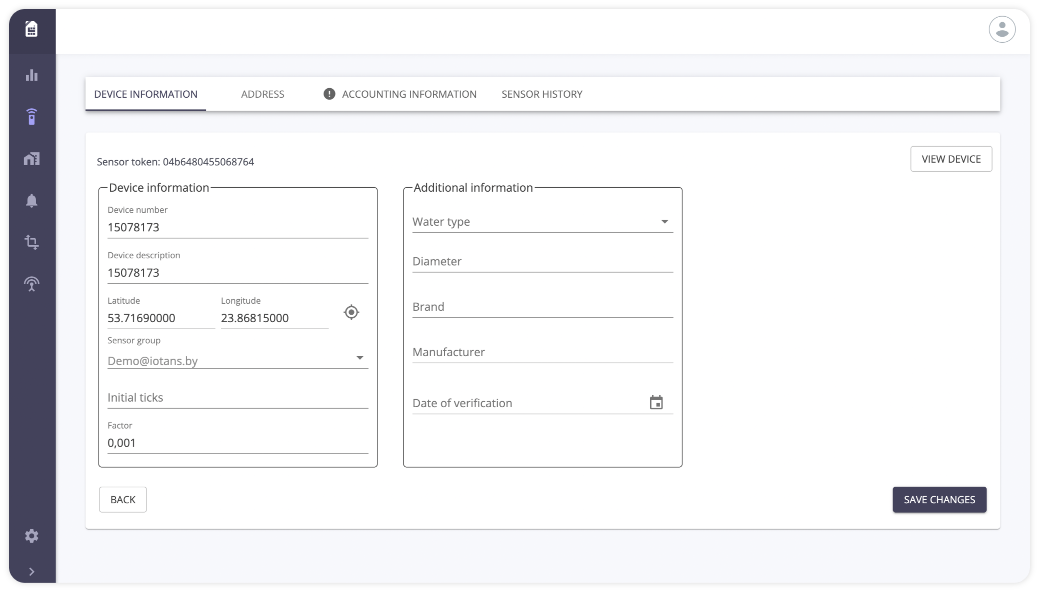Open the antenna gateway sidebar icon
This screenshot has height=592, width=1039.
click(31, 284)
